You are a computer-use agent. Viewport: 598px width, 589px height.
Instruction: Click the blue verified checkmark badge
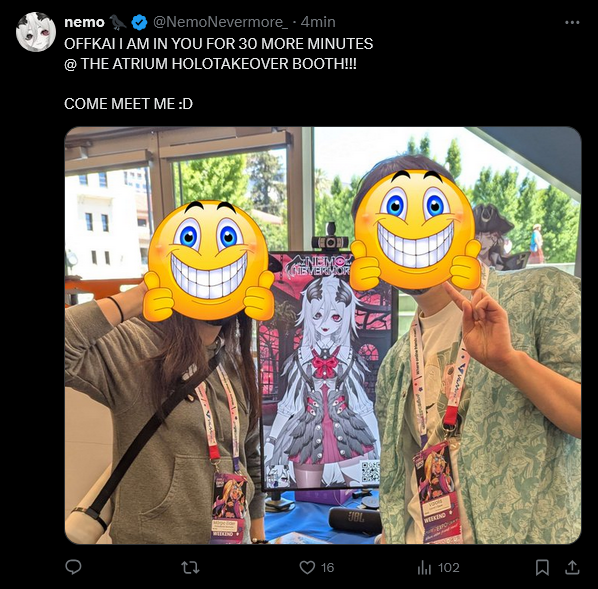tap(139, 22)
